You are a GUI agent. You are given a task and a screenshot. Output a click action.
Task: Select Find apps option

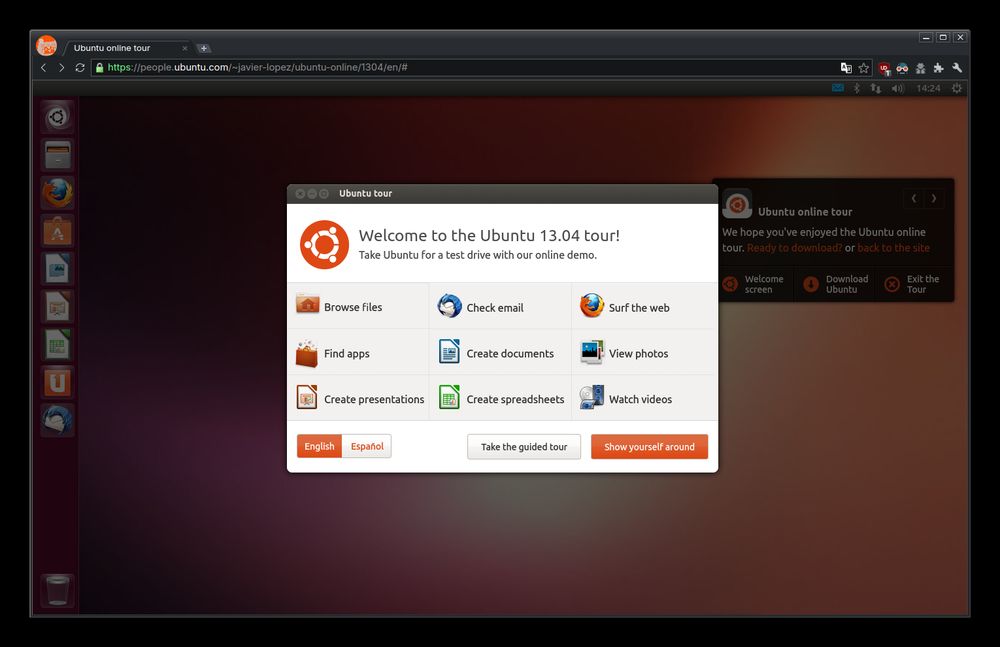358,352
